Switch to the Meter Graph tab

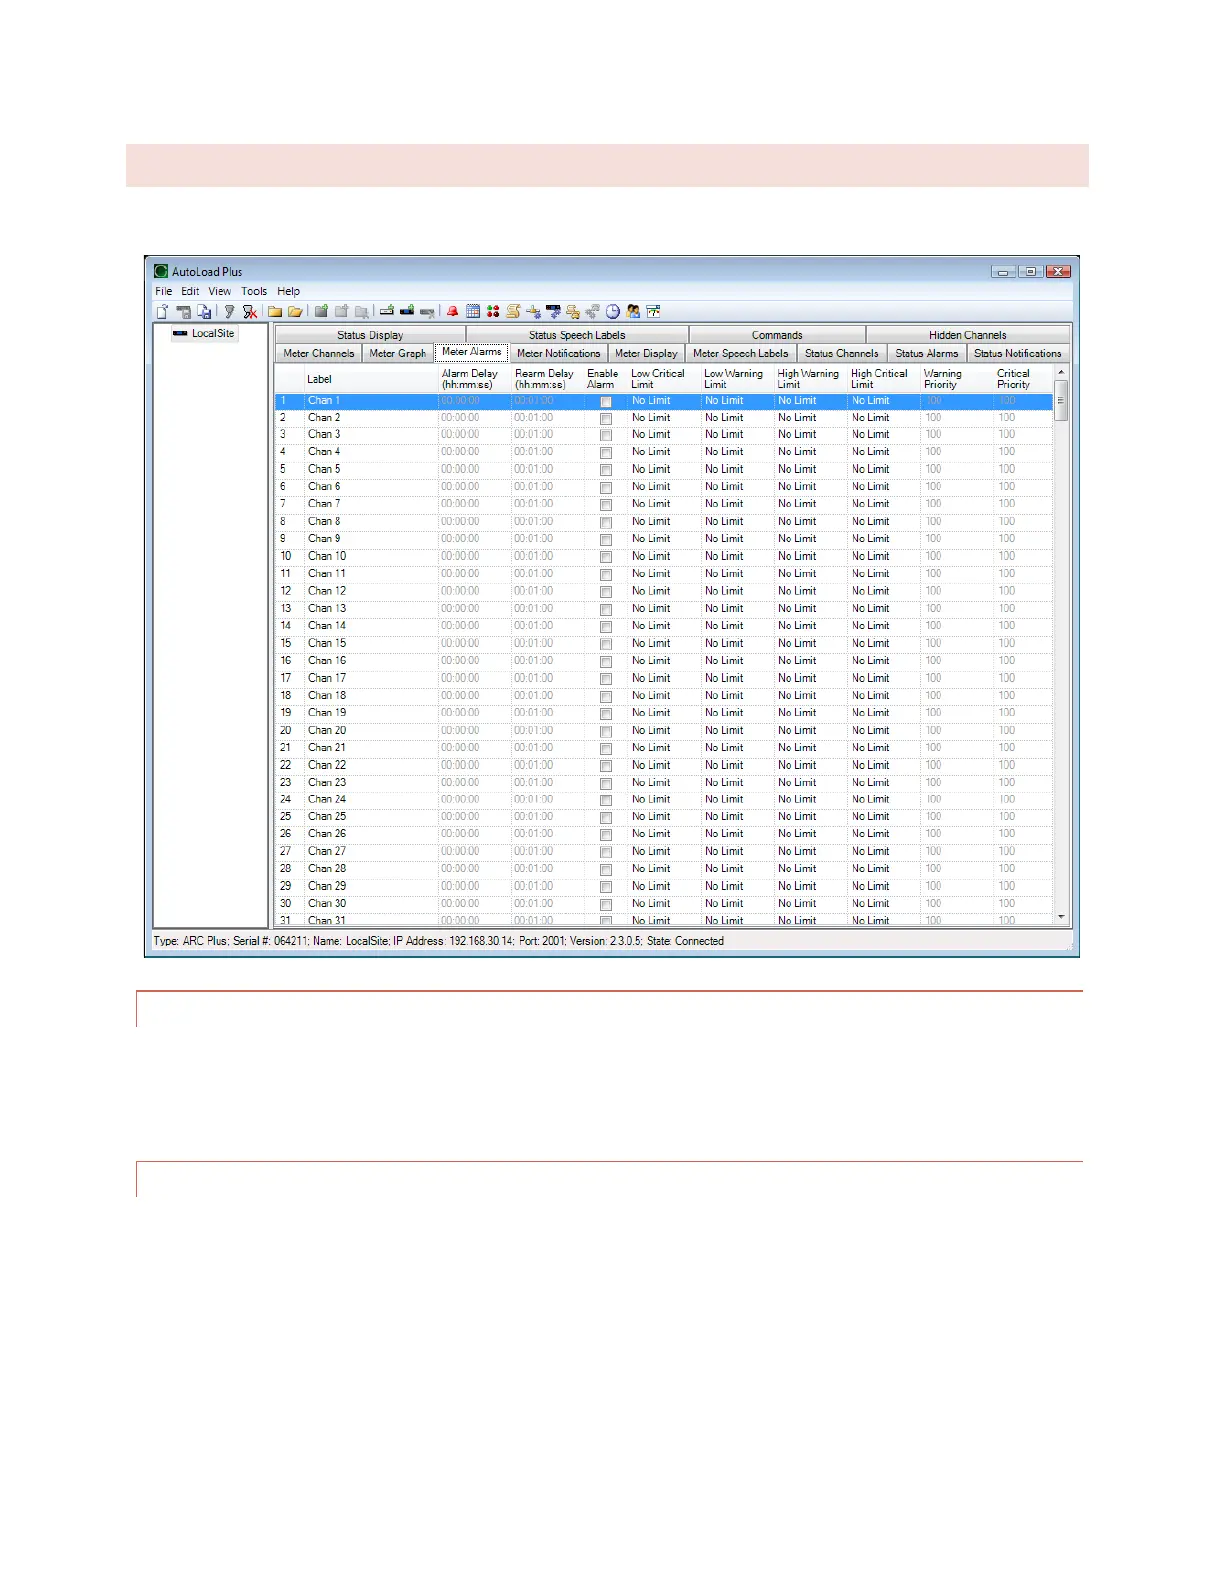tap(397, 353)
